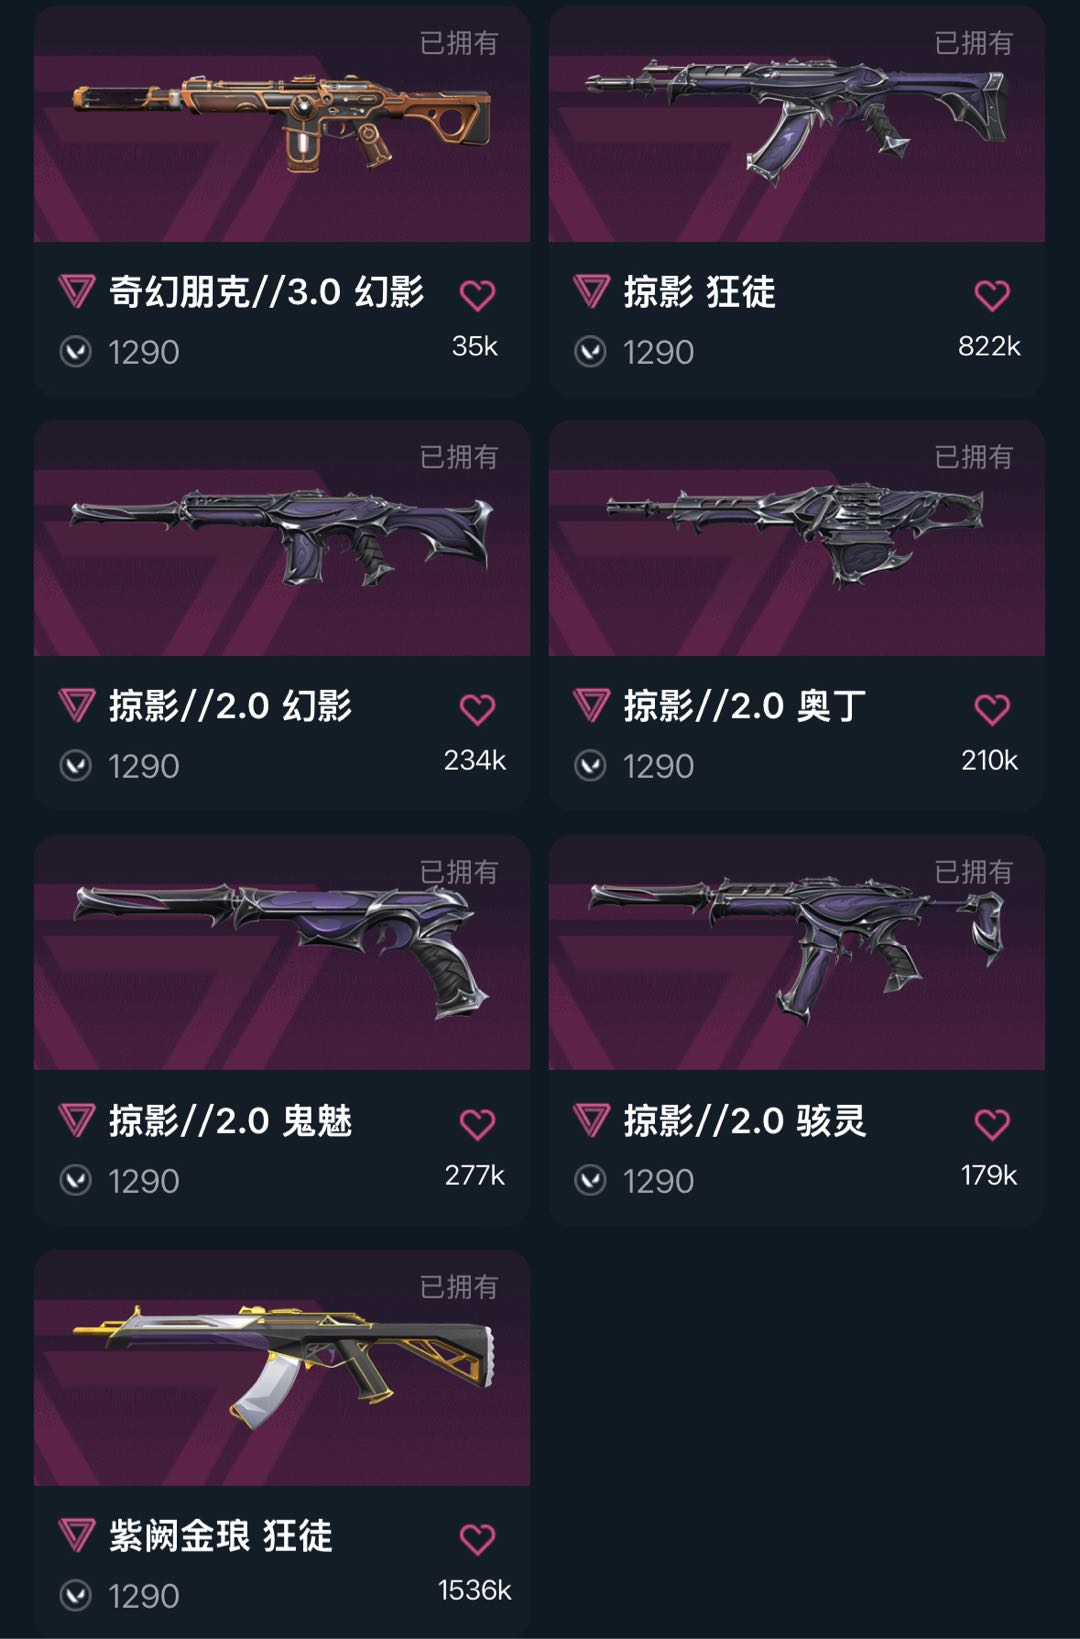Click the VP coin icon under 掠影//2.0 奥丁
The height and width of the screenshot is (1639, 1080).
(x=590, y=766)
